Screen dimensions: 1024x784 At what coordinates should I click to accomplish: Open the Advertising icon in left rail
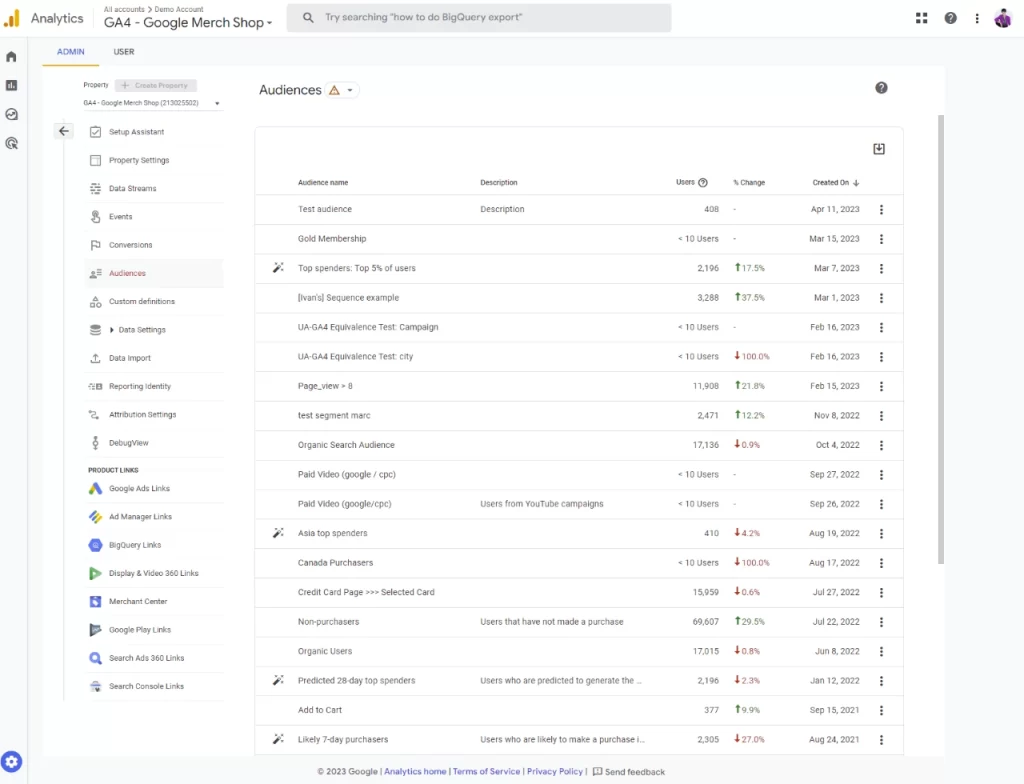click(11, 143)
